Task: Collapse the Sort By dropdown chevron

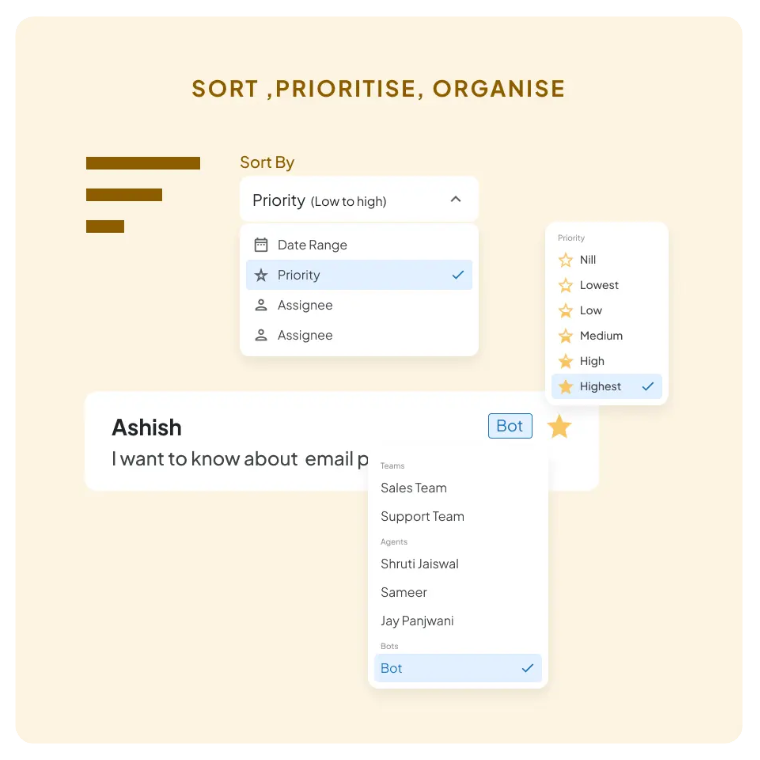Action: tap(456, 199)
